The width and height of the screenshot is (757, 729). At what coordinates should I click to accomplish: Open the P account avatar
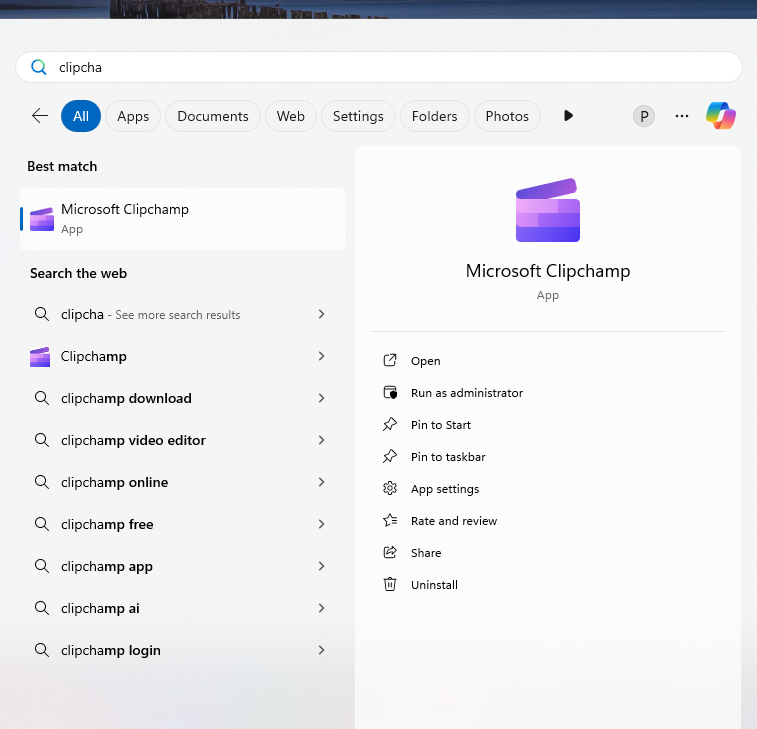coord(644,116)
